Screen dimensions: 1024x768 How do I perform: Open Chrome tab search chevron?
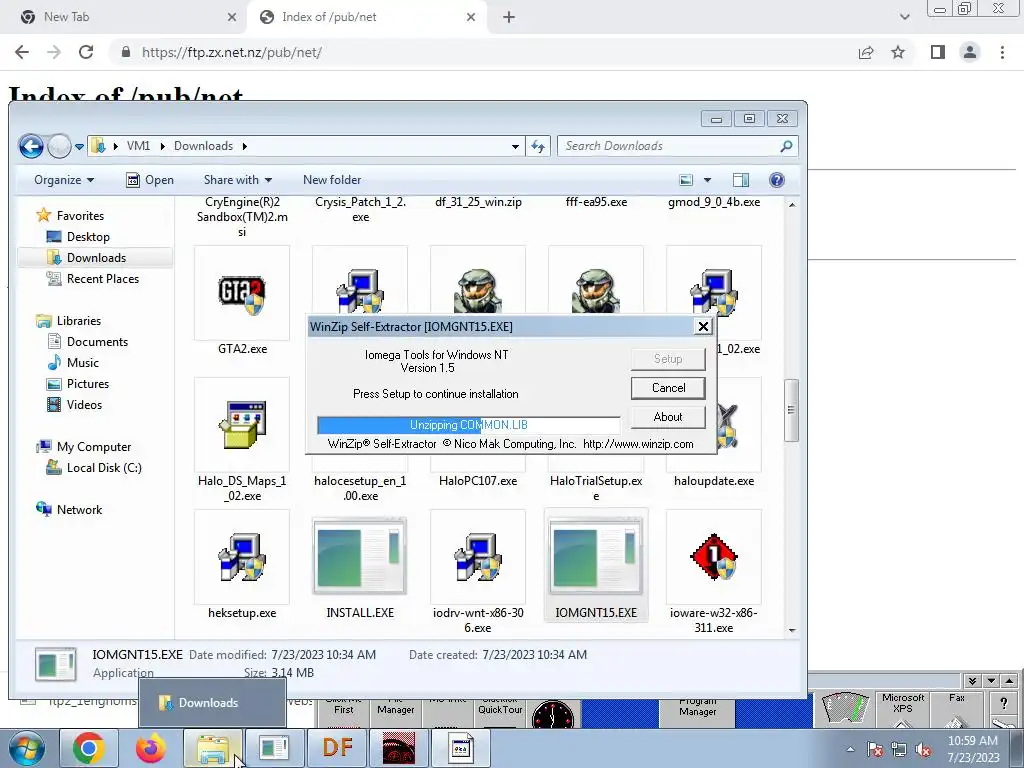[x=904, y=17]
